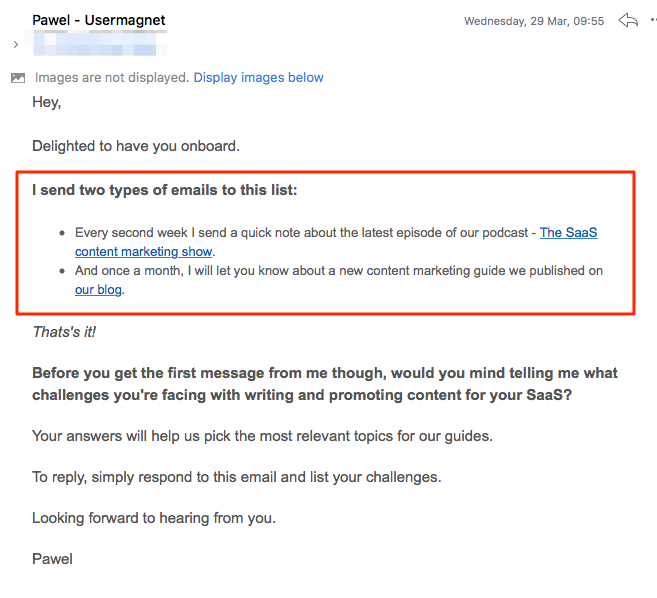Click the blurred recipient address
Image resolution: width=657 pixels, height=598 pixels.
click(101, 44)
